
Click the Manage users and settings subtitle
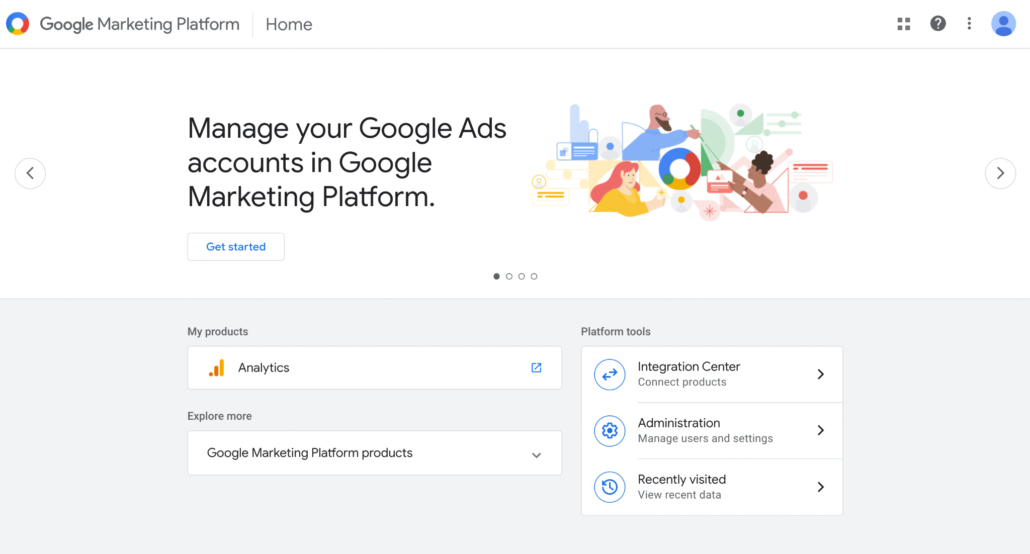(705, 438)
